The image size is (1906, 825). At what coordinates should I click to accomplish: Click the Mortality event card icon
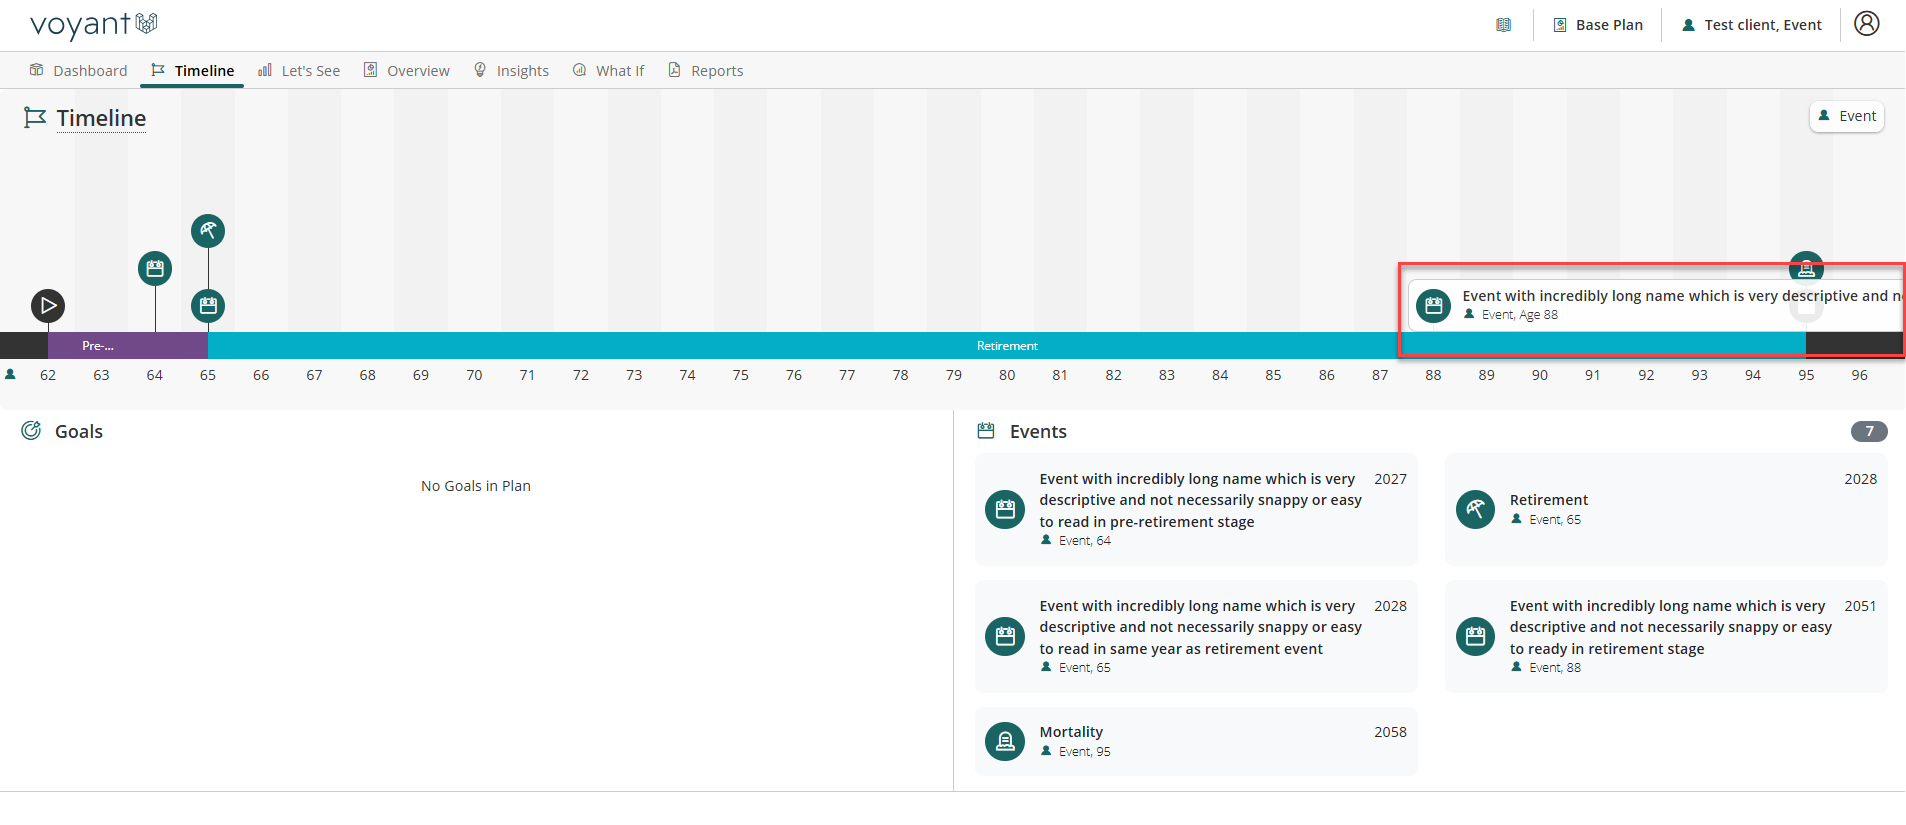coord(1005,741)
